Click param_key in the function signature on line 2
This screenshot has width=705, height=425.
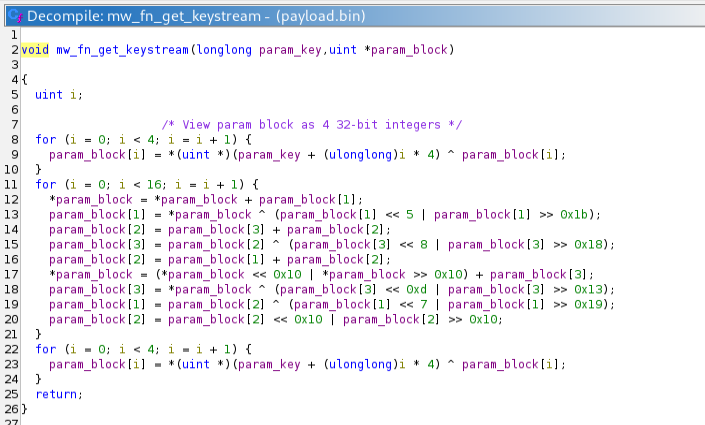[x=290, y=49]
